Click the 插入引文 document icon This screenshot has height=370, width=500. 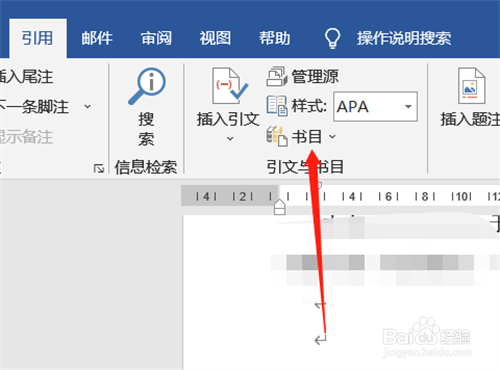tap(230, 86)
